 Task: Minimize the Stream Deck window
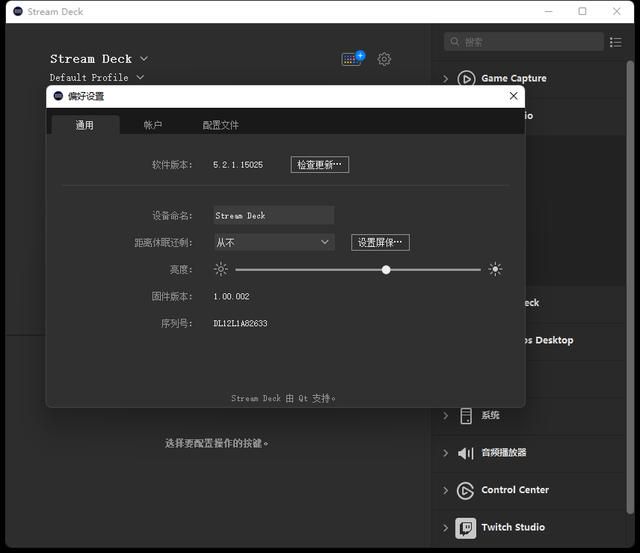[548, 11]
